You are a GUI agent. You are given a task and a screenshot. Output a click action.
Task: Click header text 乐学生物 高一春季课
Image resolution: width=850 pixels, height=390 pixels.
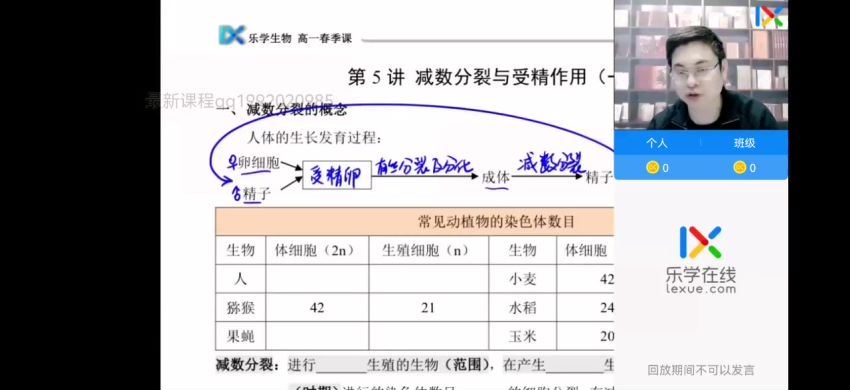300,39
